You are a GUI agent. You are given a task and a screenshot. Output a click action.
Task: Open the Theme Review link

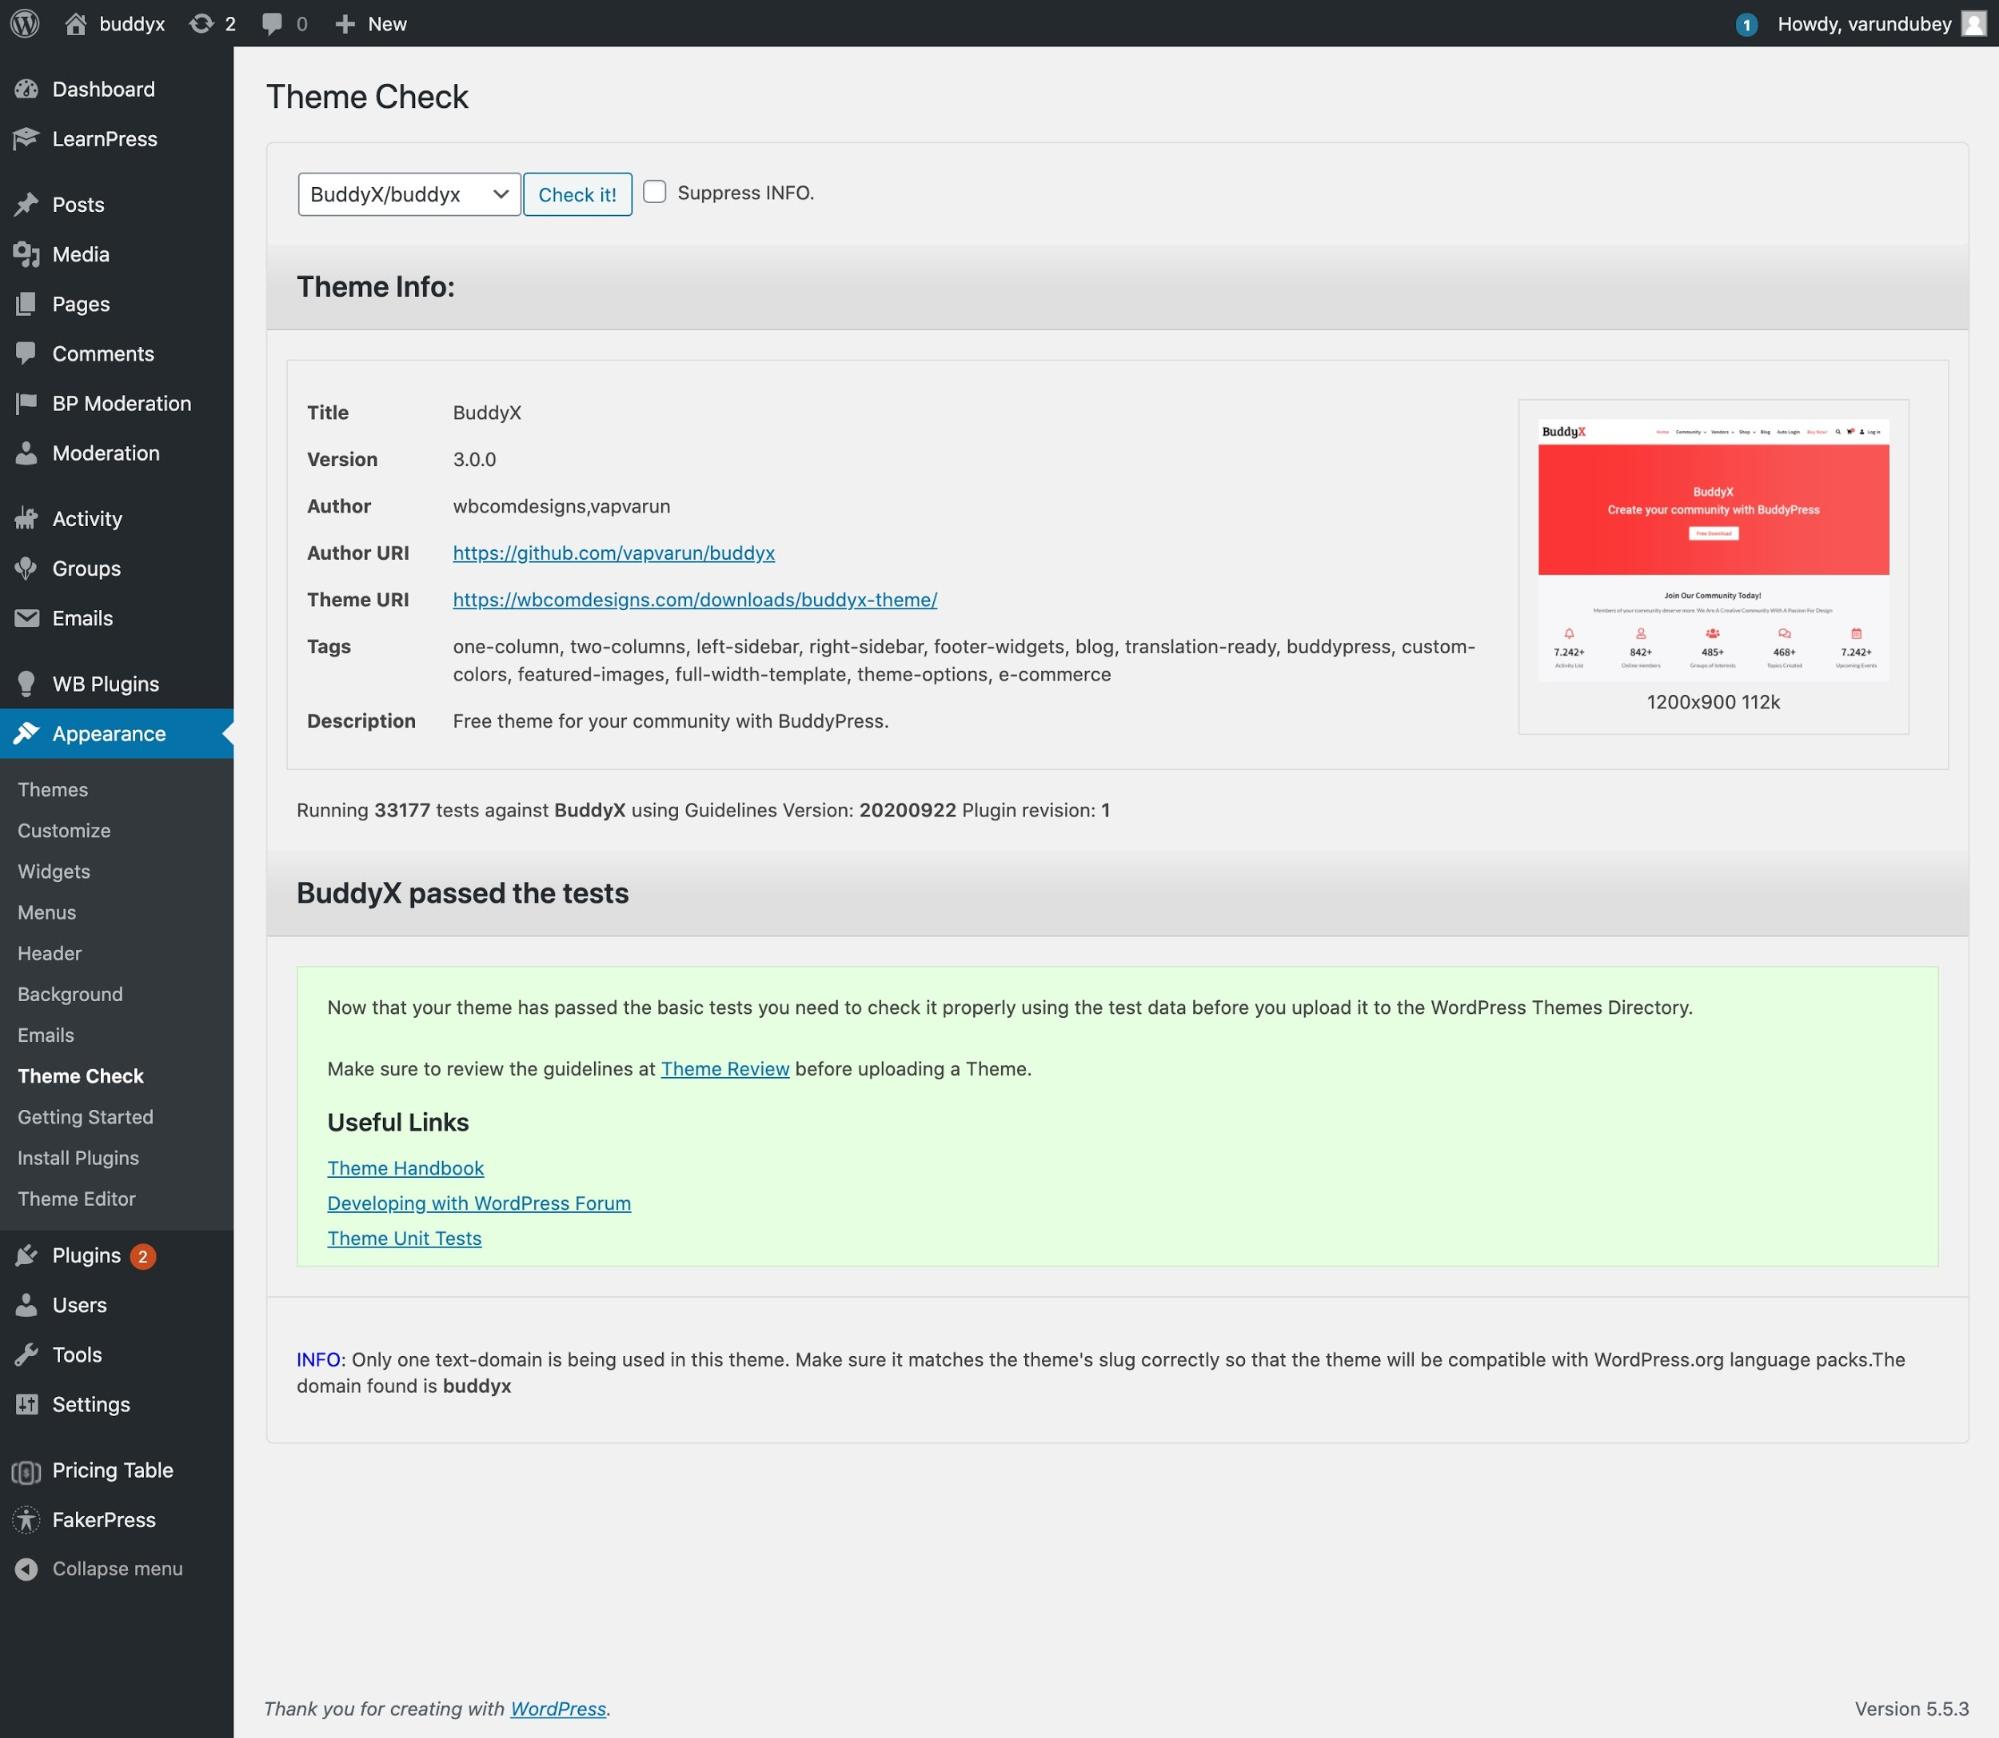click(x=724, y=1066)
